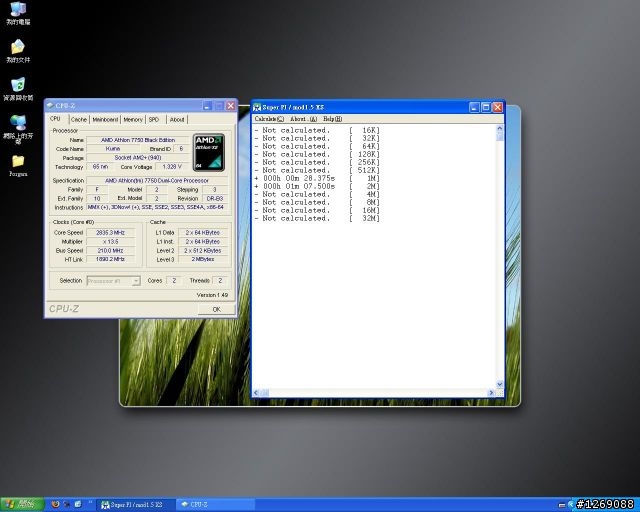This screenshot has height=512, width=640.
Task: Open the Calculate menu in Super PI
Action: tap(269, 119)
